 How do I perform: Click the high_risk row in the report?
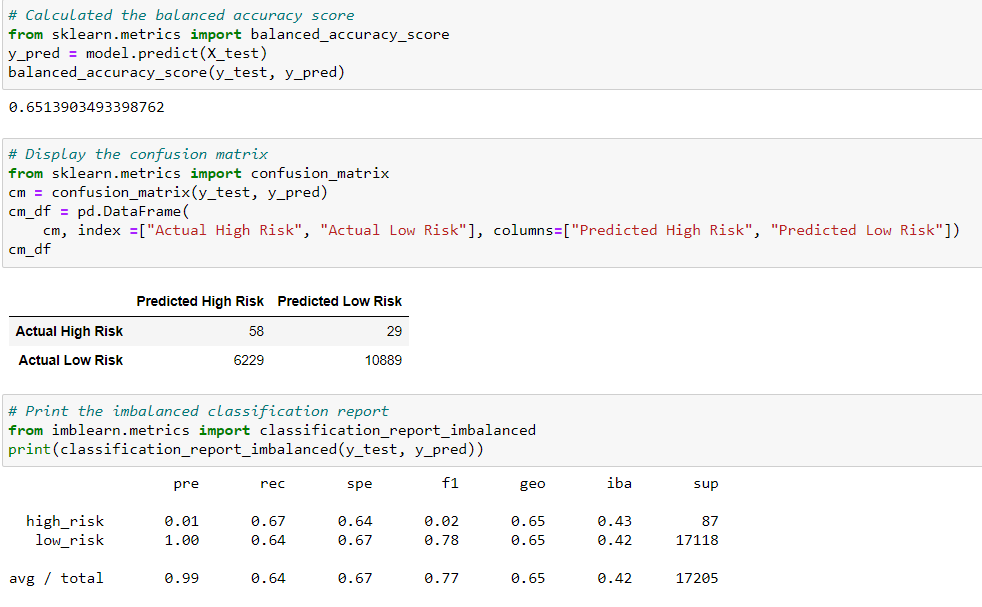pos(65,521)
